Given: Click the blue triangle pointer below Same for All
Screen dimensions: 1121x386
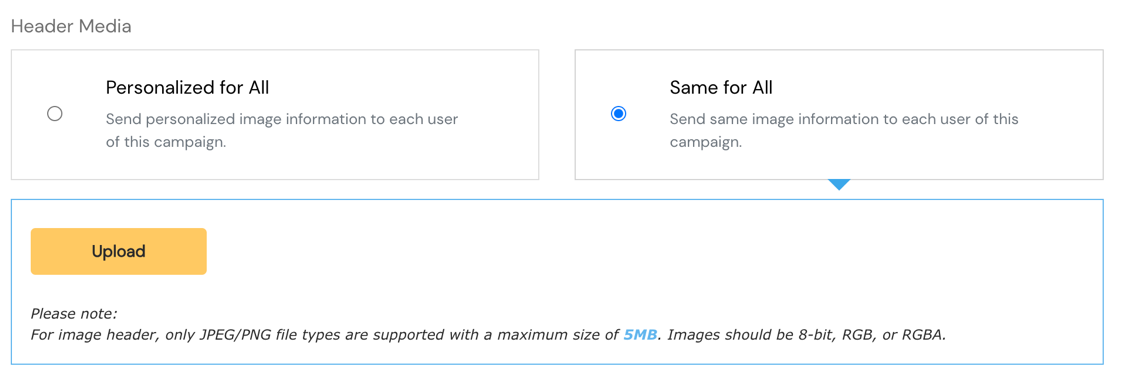Looking at the screenshot, I should point(839,184).
